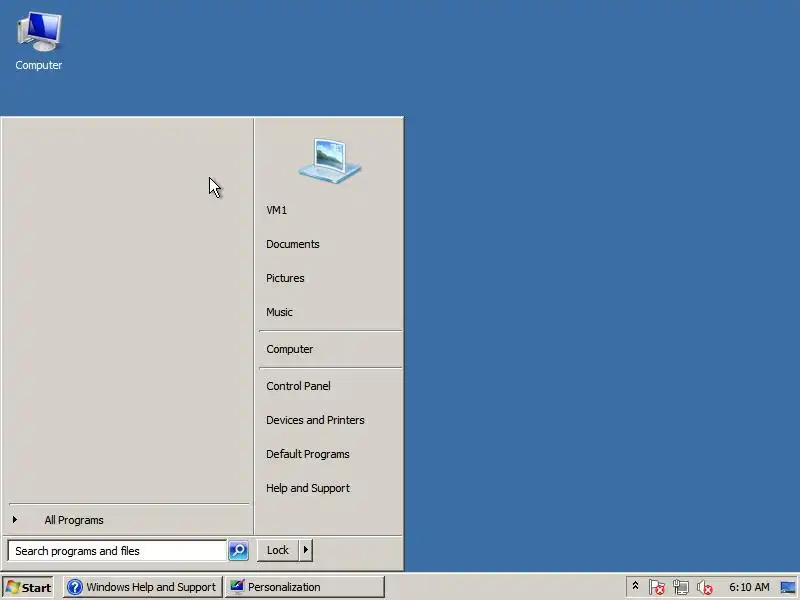The height and width of the screenshot is (600, 800).
Task: Open the VM1 user folder
Action: [x=330, y=210]
